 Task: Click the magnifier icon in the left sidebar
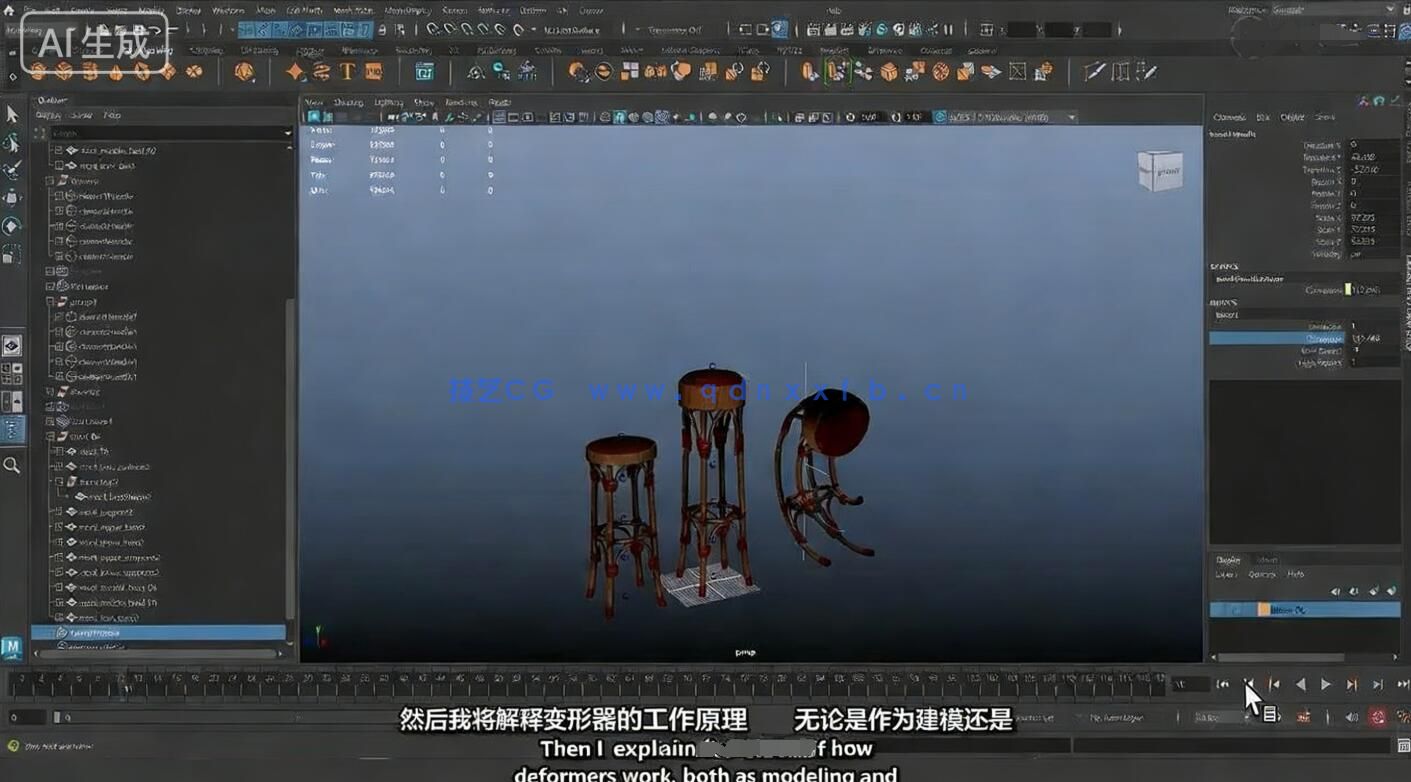click(x=13, y=465)
